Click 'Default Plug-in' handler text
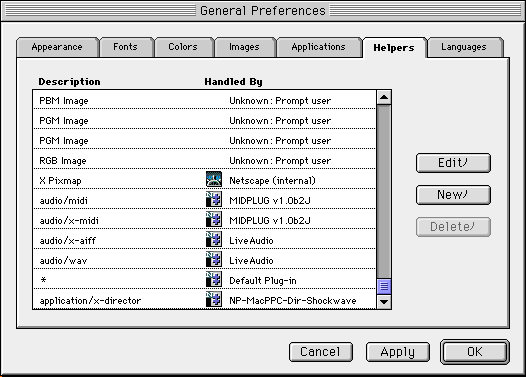The image size is (526, 377). 263,280
